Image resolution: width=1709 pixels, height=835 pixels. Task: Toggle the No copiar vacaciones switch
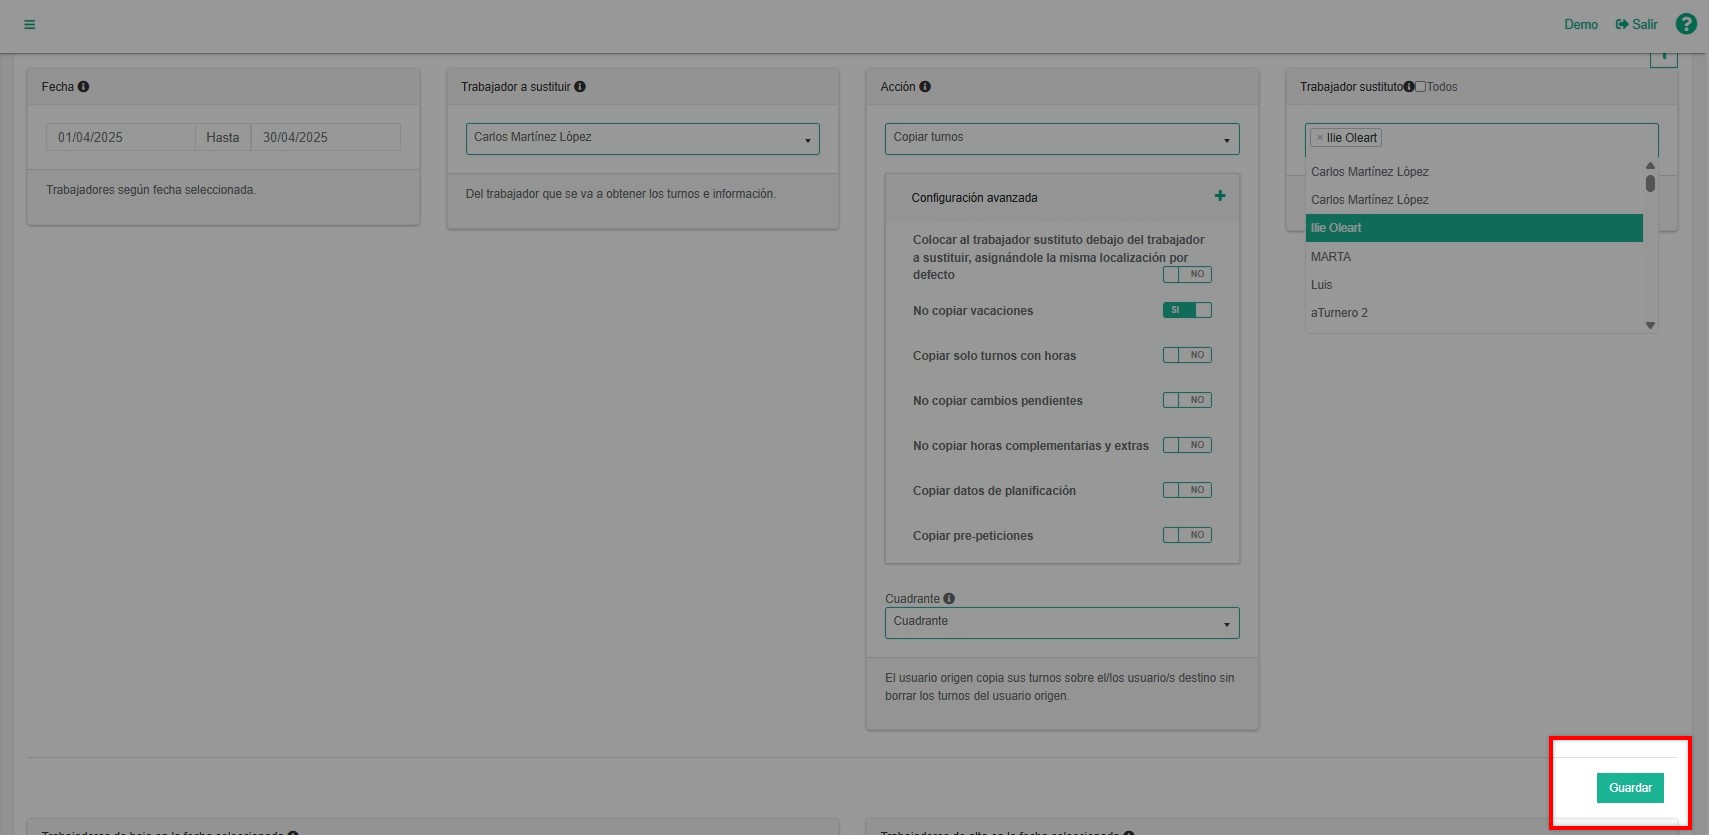pyautogui.click(x=1187, y=310)
